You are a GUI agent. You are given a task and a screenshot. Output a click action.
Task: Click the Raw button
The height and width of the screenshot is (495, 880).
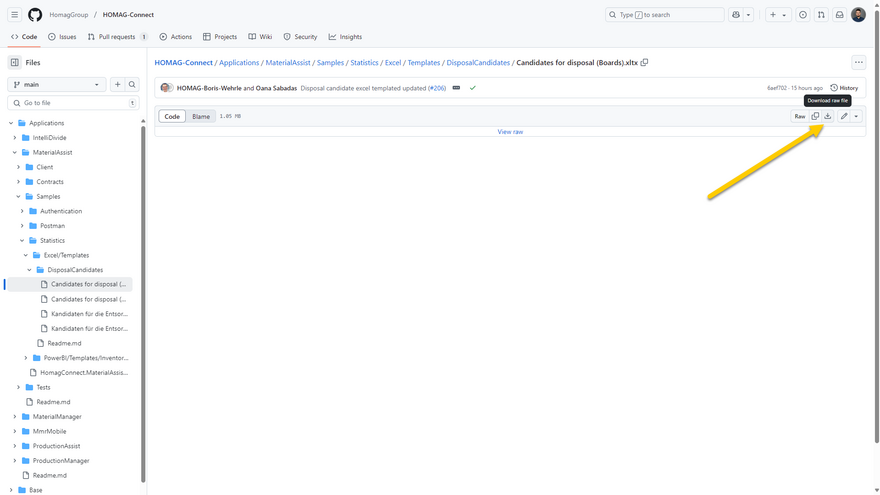tap(800, 116)
